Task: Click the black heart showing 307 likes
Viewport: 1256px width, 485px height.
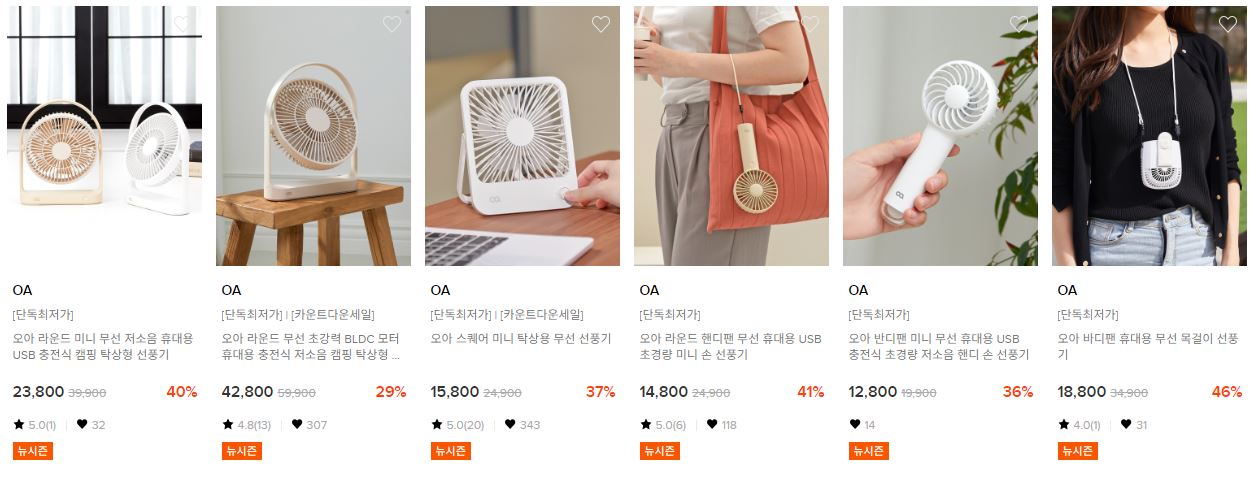Action: click(297, 425)
